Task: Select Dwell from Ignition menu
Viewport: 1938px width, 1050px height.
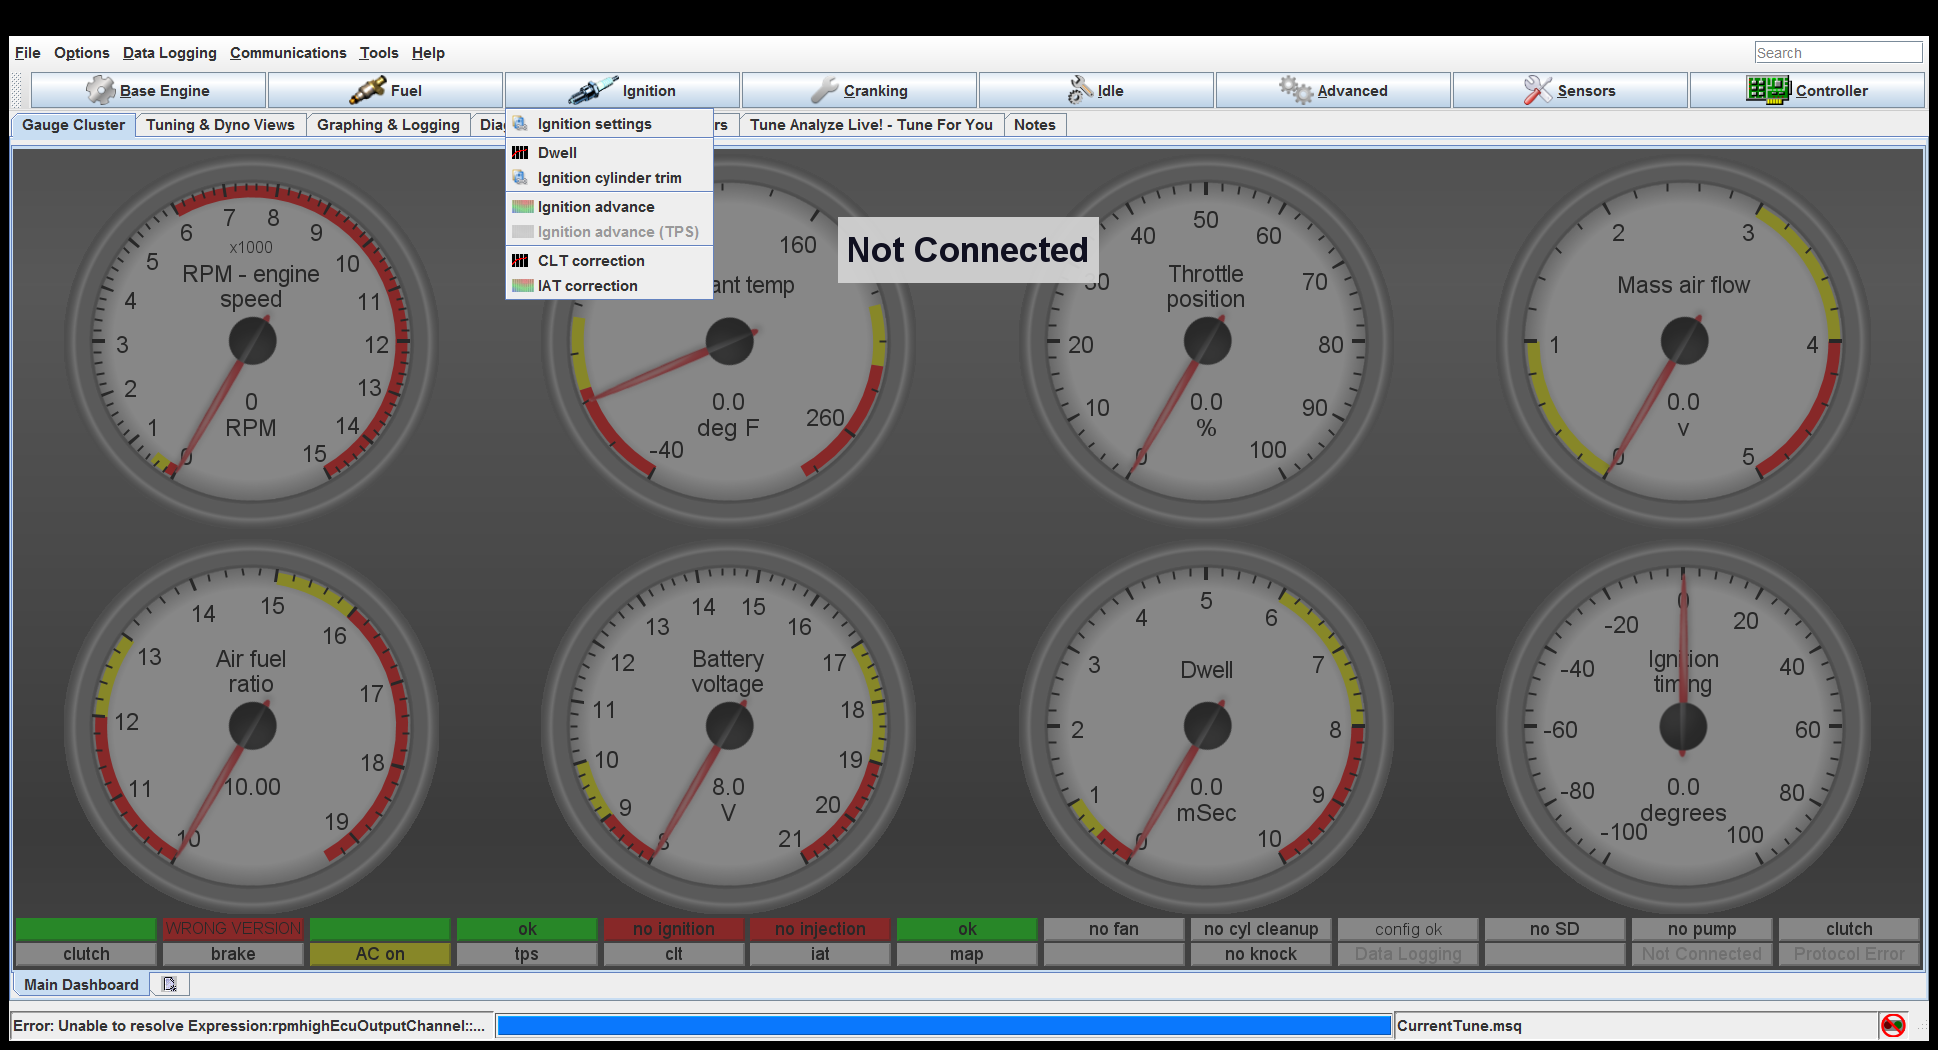Action: click(x=609, y=152)
